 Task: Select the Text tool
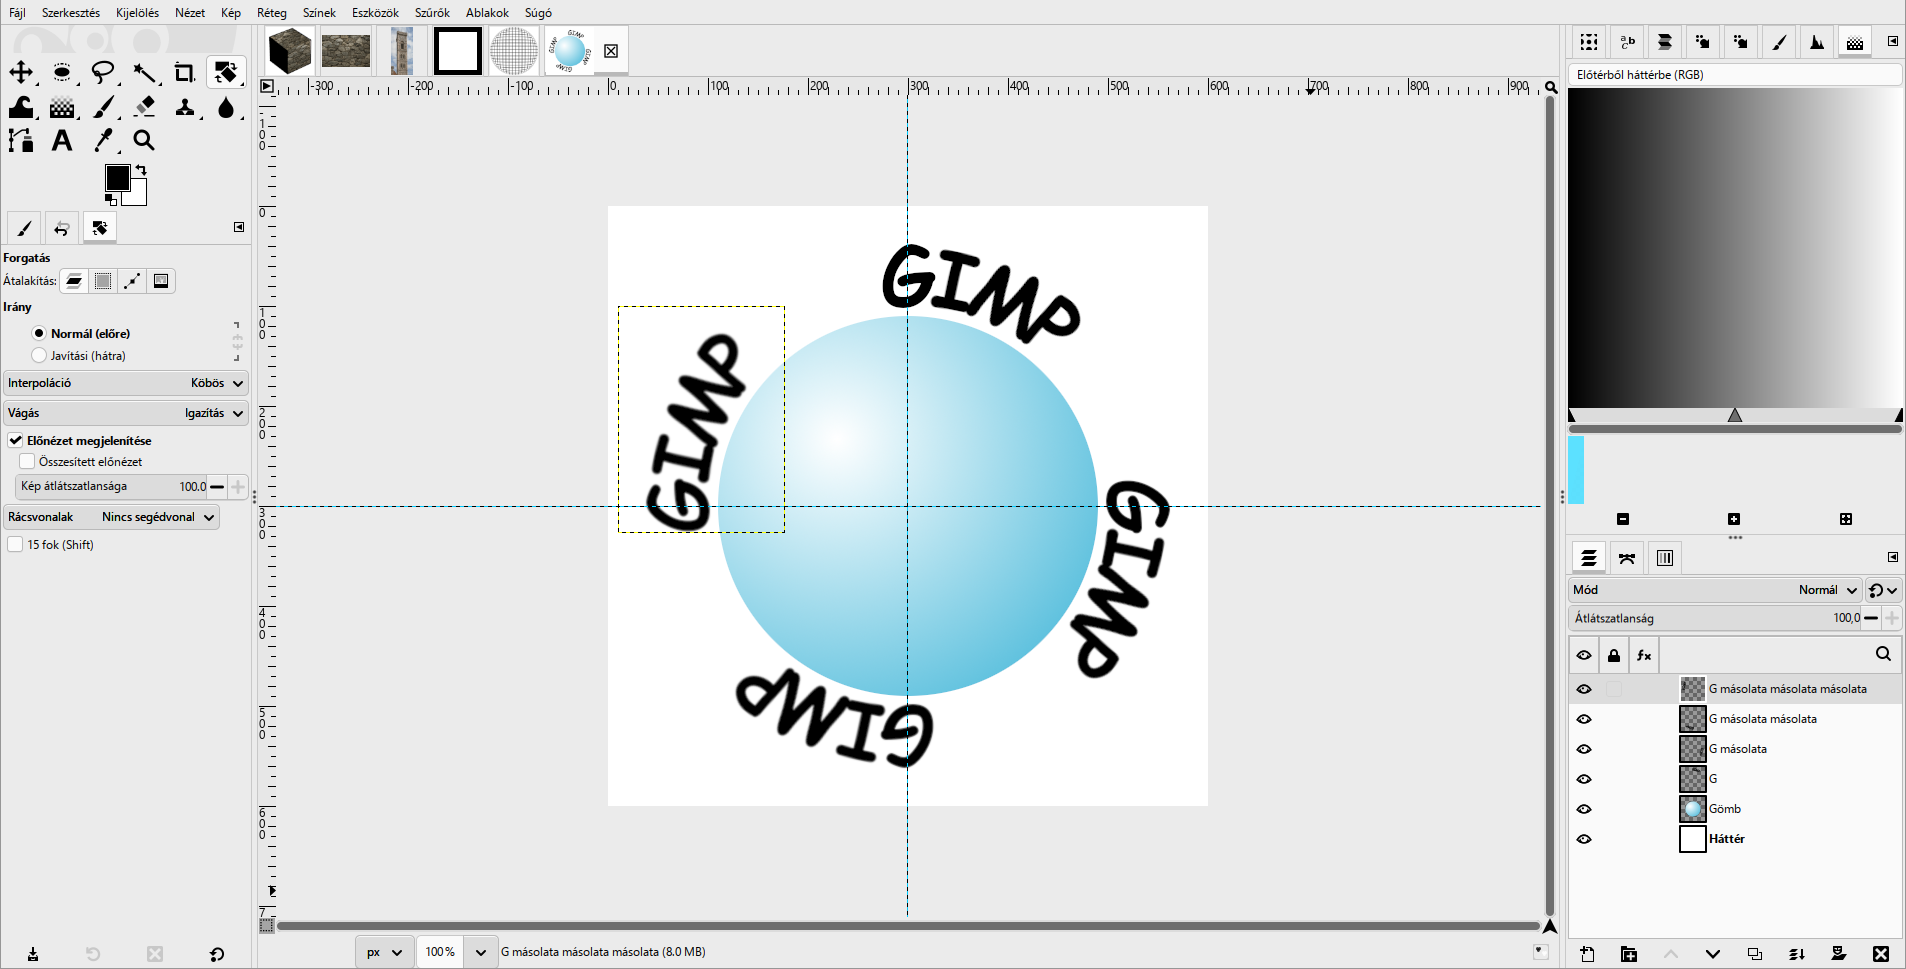62,141
